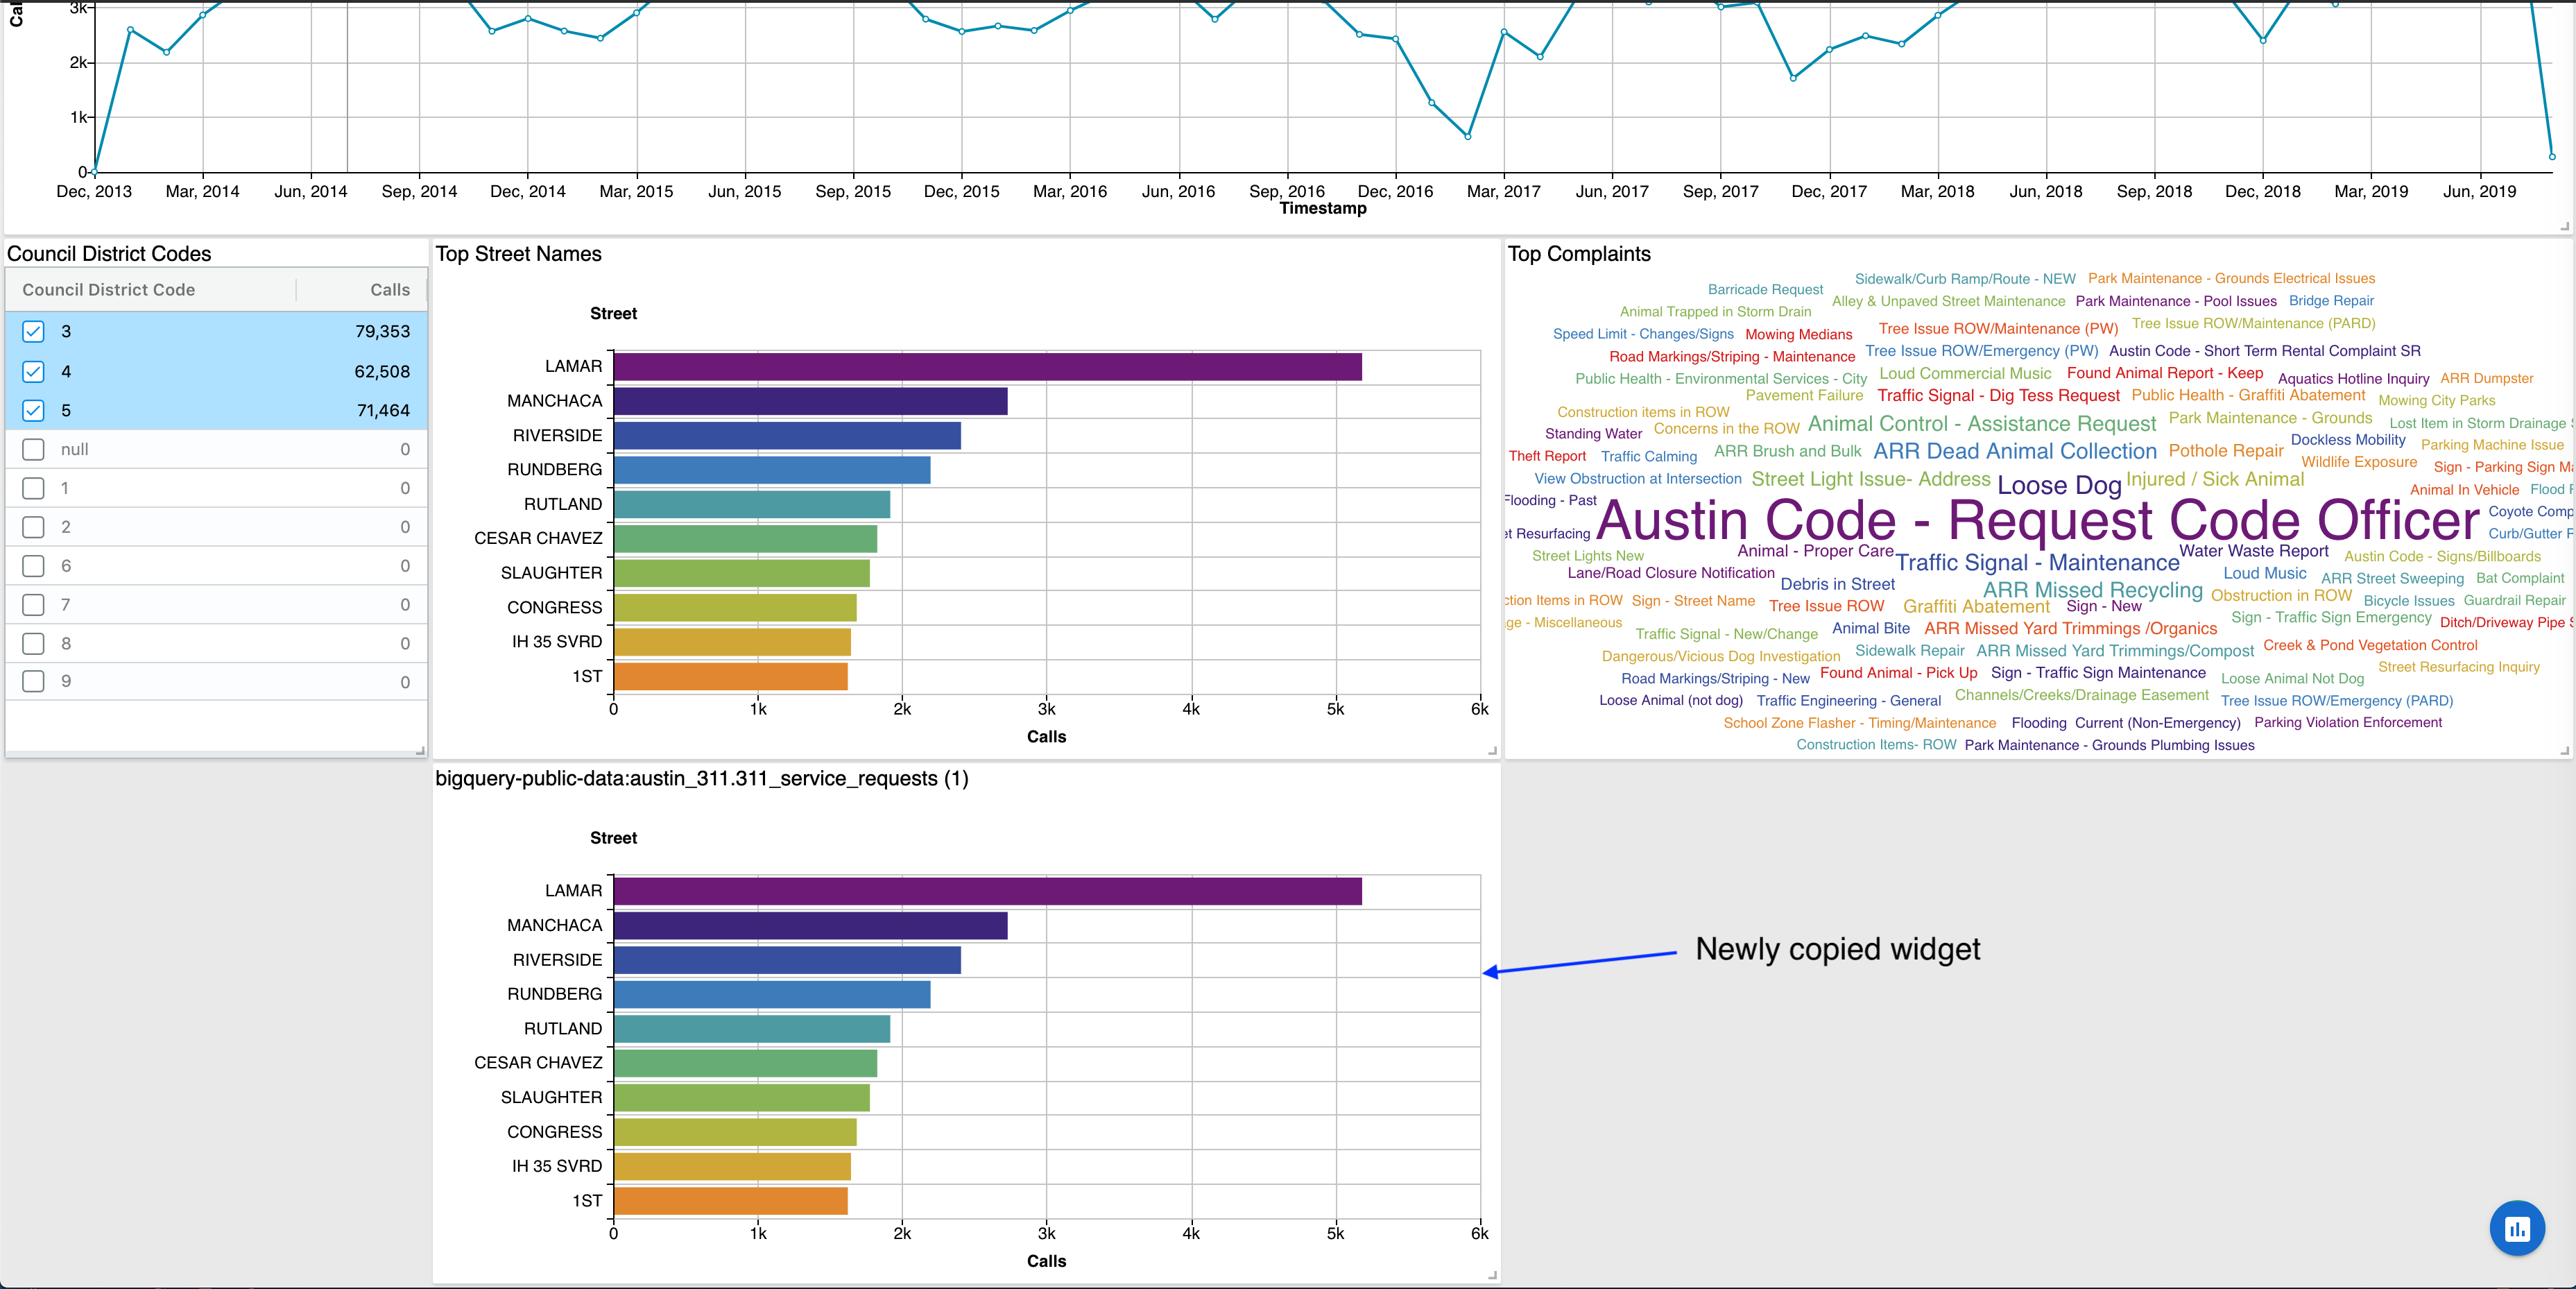The width and height of the screenshot is (2576, 1289).
Task: Grab the resize handle of Council District Codes widget
Action: [x=420, y=750]
